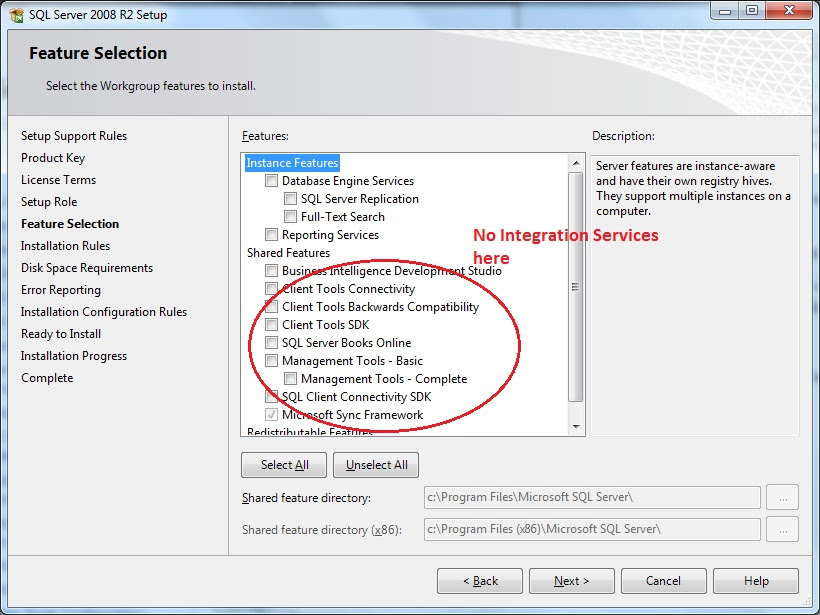This screenshot has width=820, height=615.
Task: Tick Management Tools - Complete checkbox
Action: coord(290,379)
